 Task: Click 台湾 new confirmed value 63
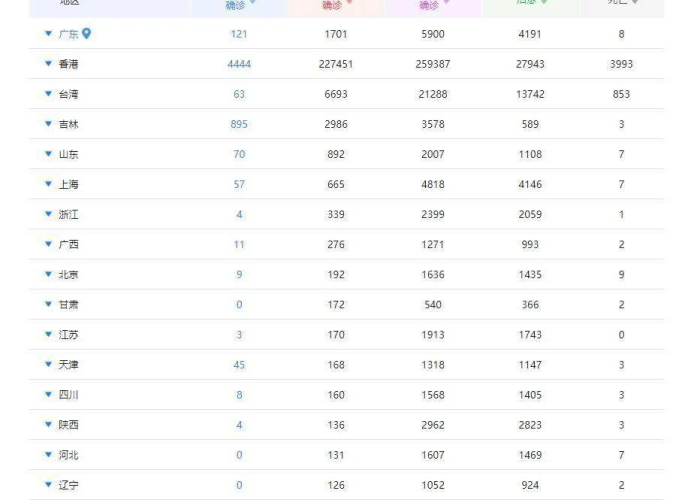pyautogui.click(x=239, y=94)
